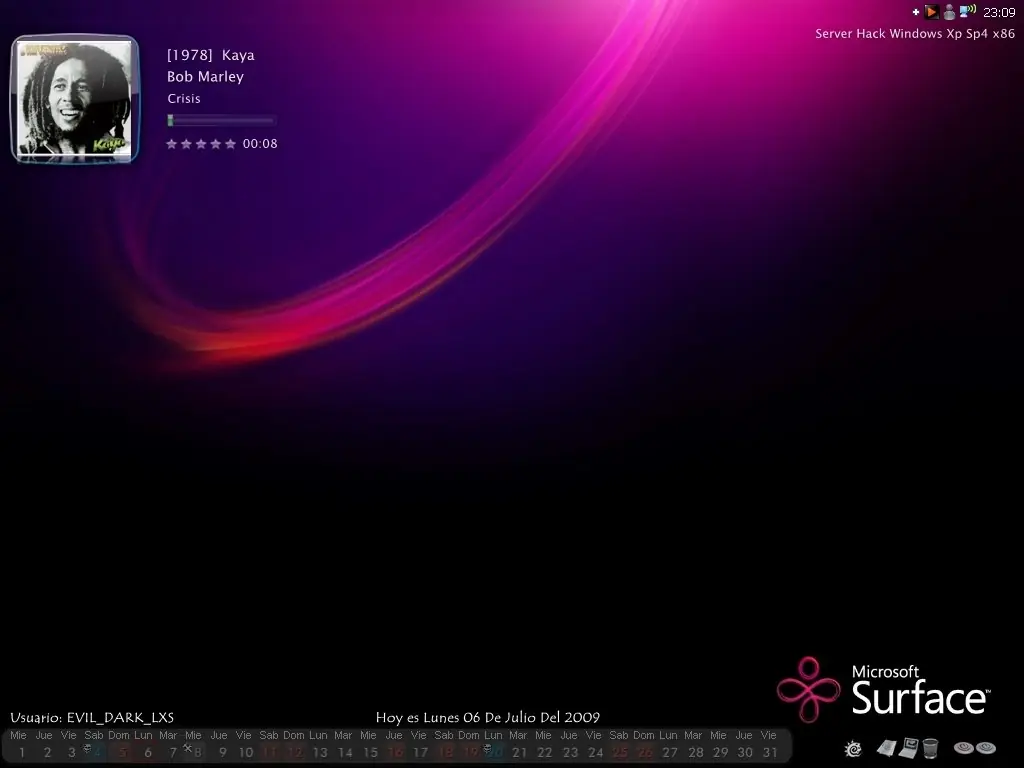The width and height of the screenshot is (1024, 768).
Task: Select calendar day 31
Action: tap(770, 752)
